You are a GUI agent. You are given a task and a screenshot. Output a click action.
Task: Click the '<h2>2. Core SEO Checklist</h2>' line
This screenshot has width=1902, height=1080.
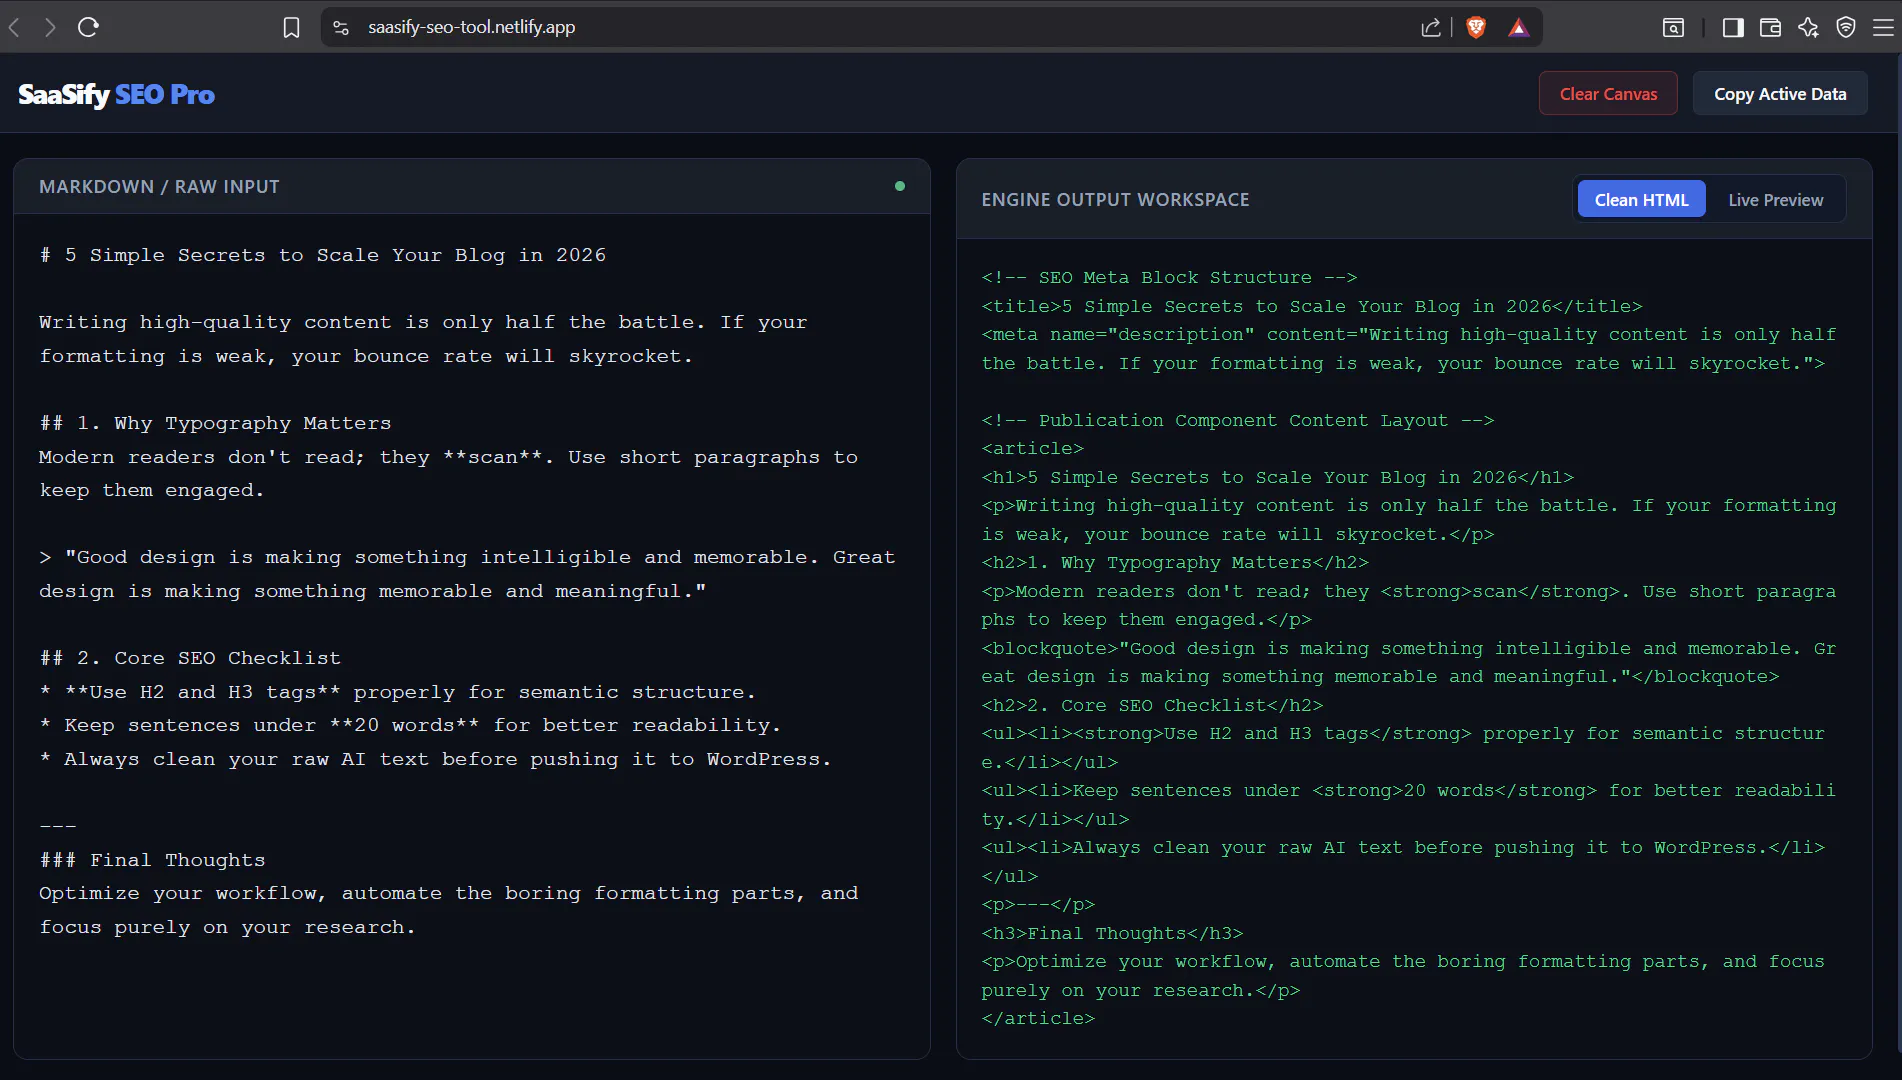click(1151, 705)
